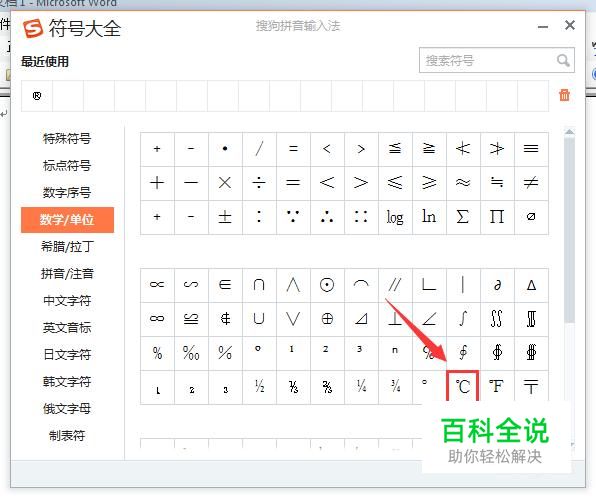Image resolution: width=596 pixels, height=498 pixels.
Task: Insert the ln symbol
Action: [x=429, y=217]
